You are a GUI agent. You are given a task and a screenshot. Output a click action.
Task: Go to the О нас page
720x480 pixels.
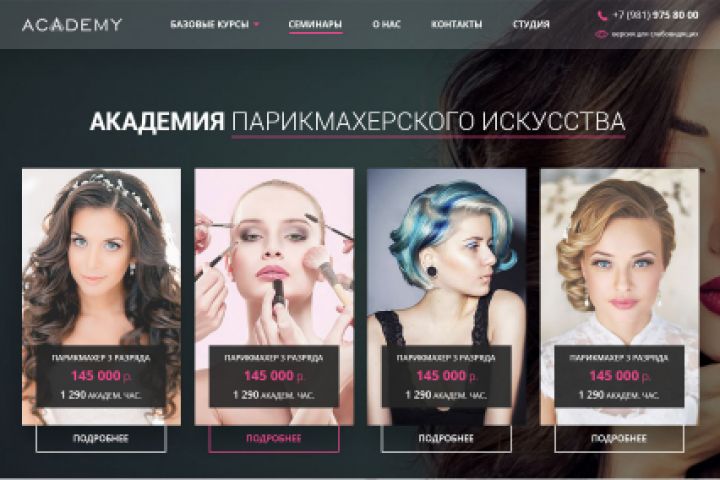tap(386, 24)
